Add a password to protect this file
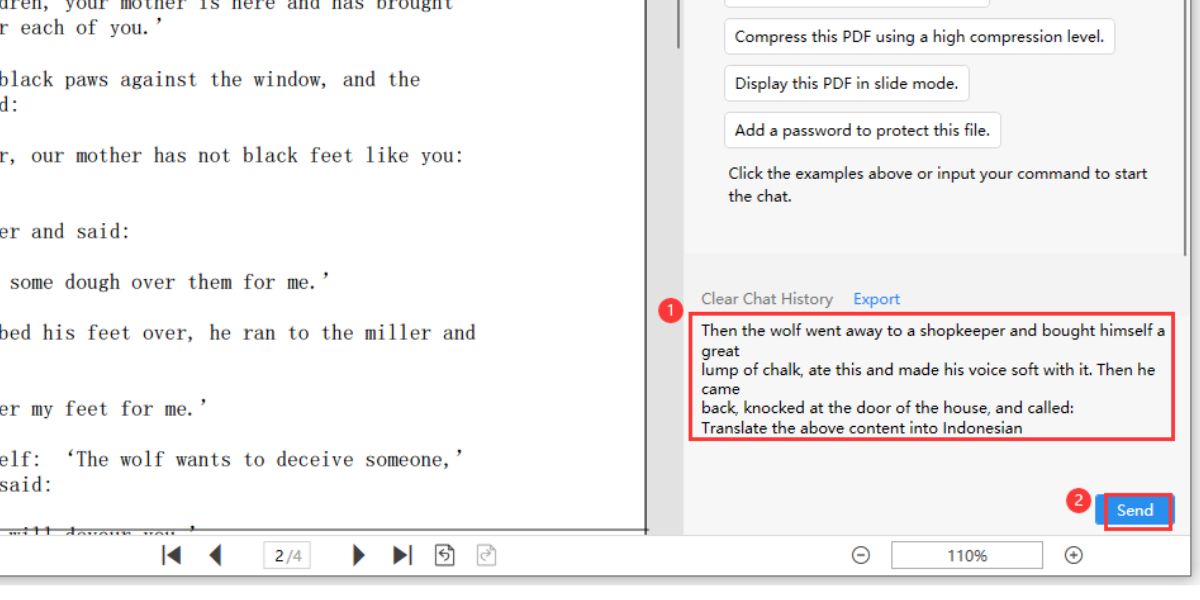Screen dimensions: 1200x600 [x=861, y=130]
